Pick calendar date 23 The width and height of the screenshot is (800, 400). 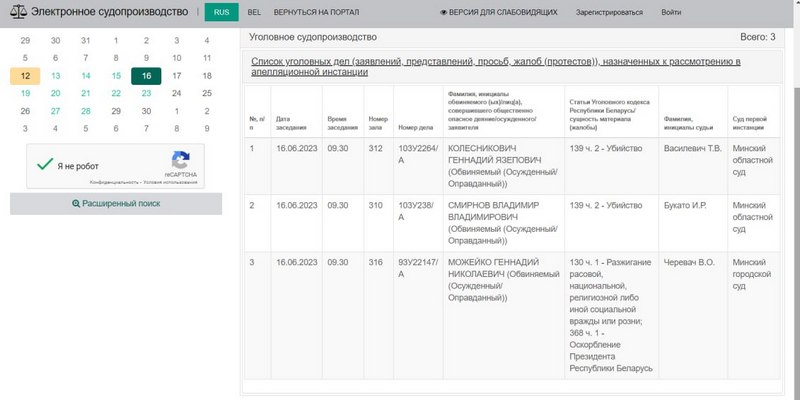click(x=146, y=93)
